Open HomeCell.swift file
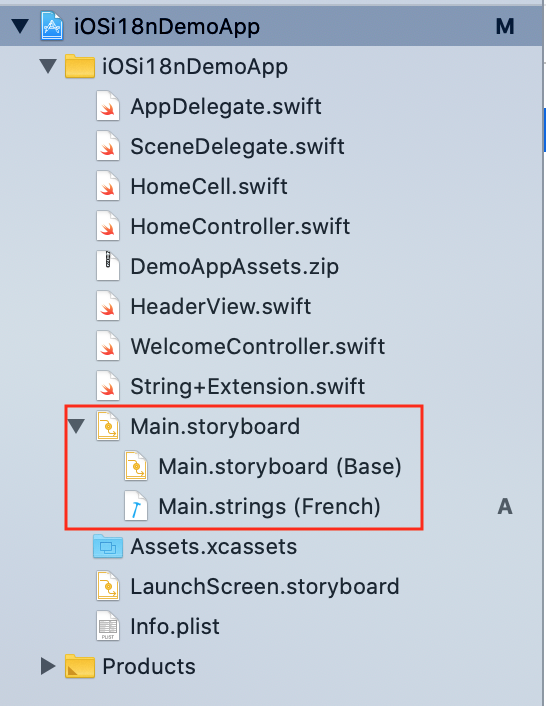 tap(209, 186)
